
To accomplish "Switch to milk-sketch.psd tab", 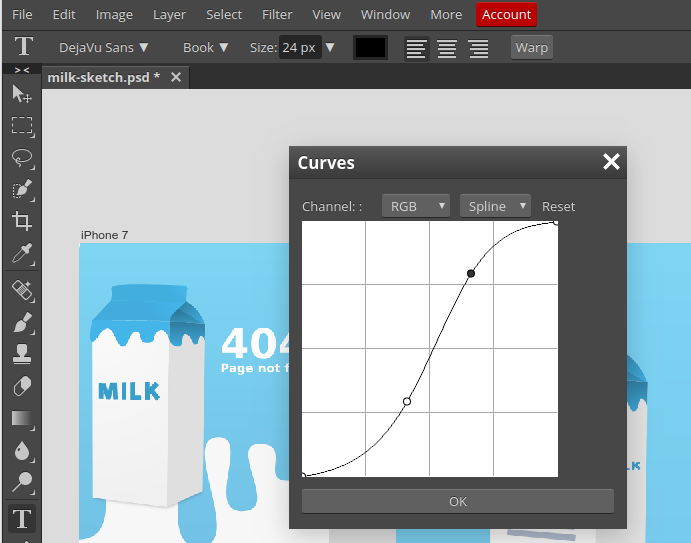I will (104, 78).
